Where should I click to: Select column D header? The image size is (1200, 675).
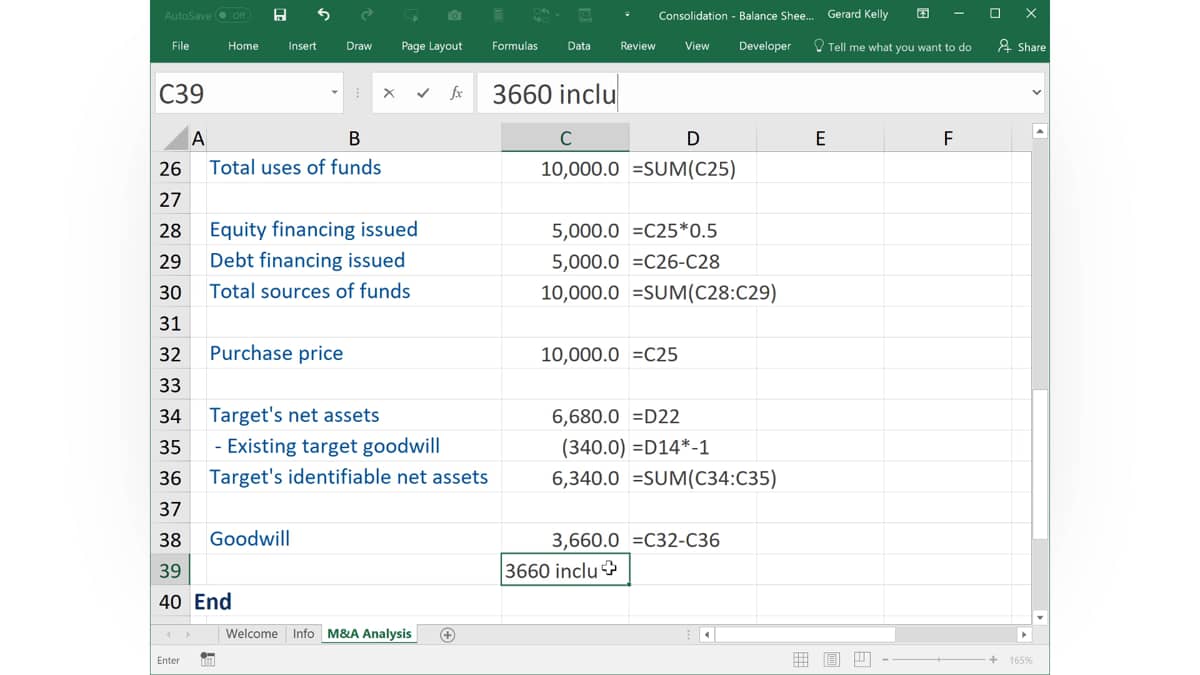tap(693, 139)
